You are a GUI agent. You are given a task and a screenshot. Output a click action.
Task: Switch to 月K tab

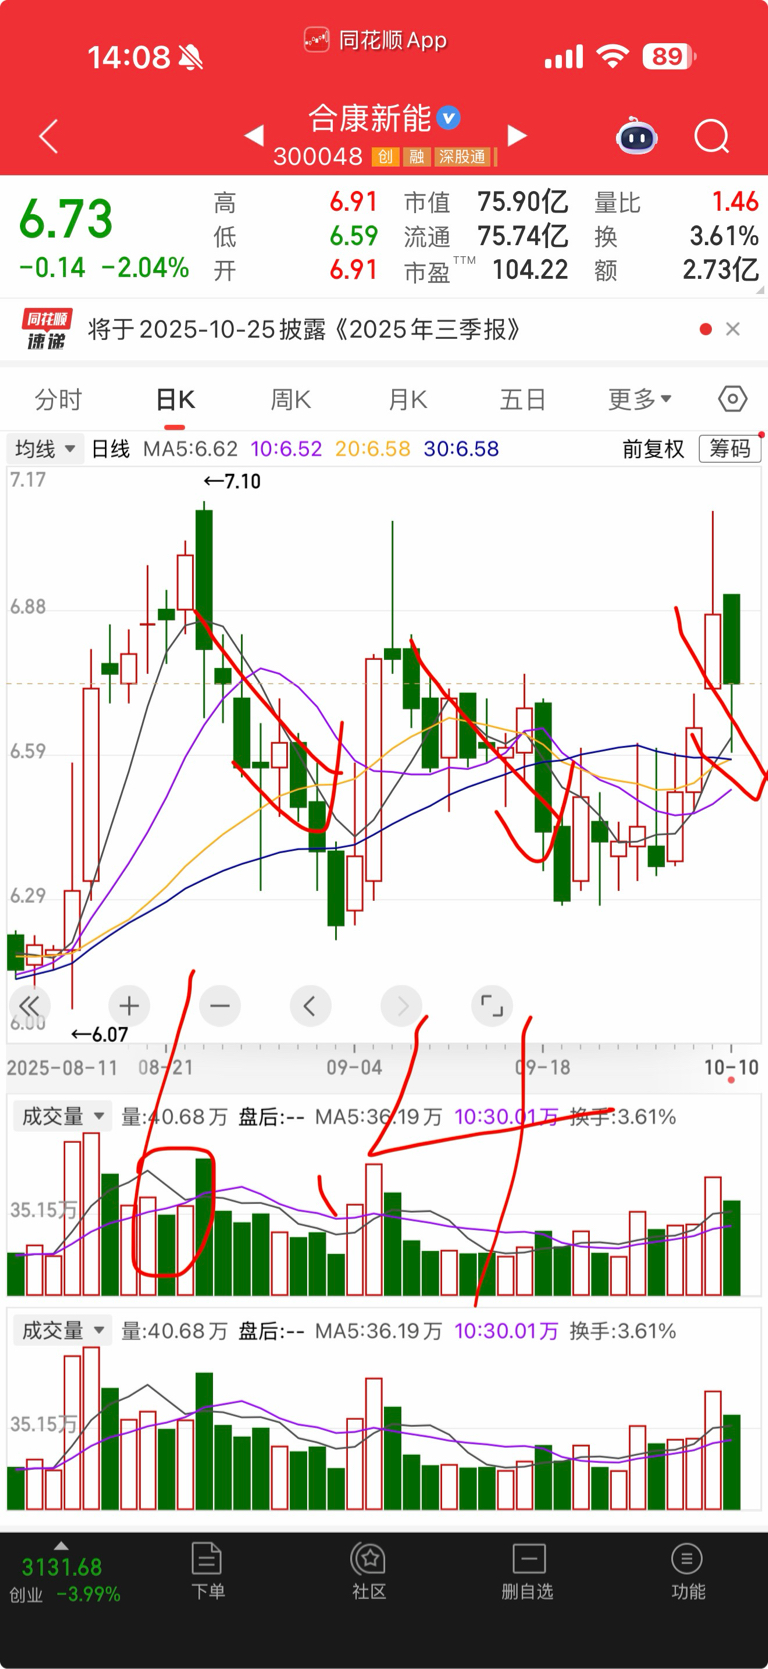(x=408, y=400)
